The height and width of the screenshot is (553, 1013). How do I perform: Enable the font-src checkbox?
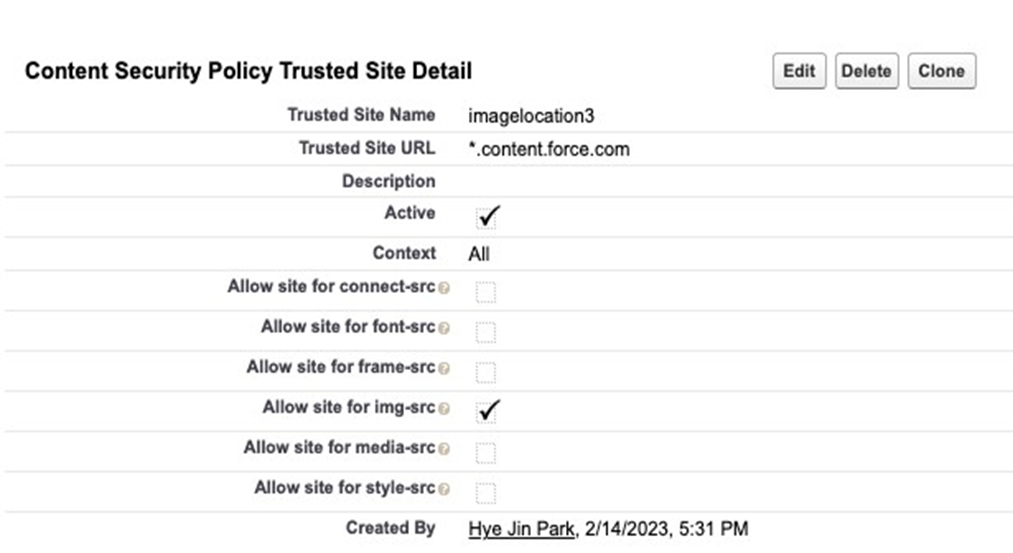pos(486,332)
